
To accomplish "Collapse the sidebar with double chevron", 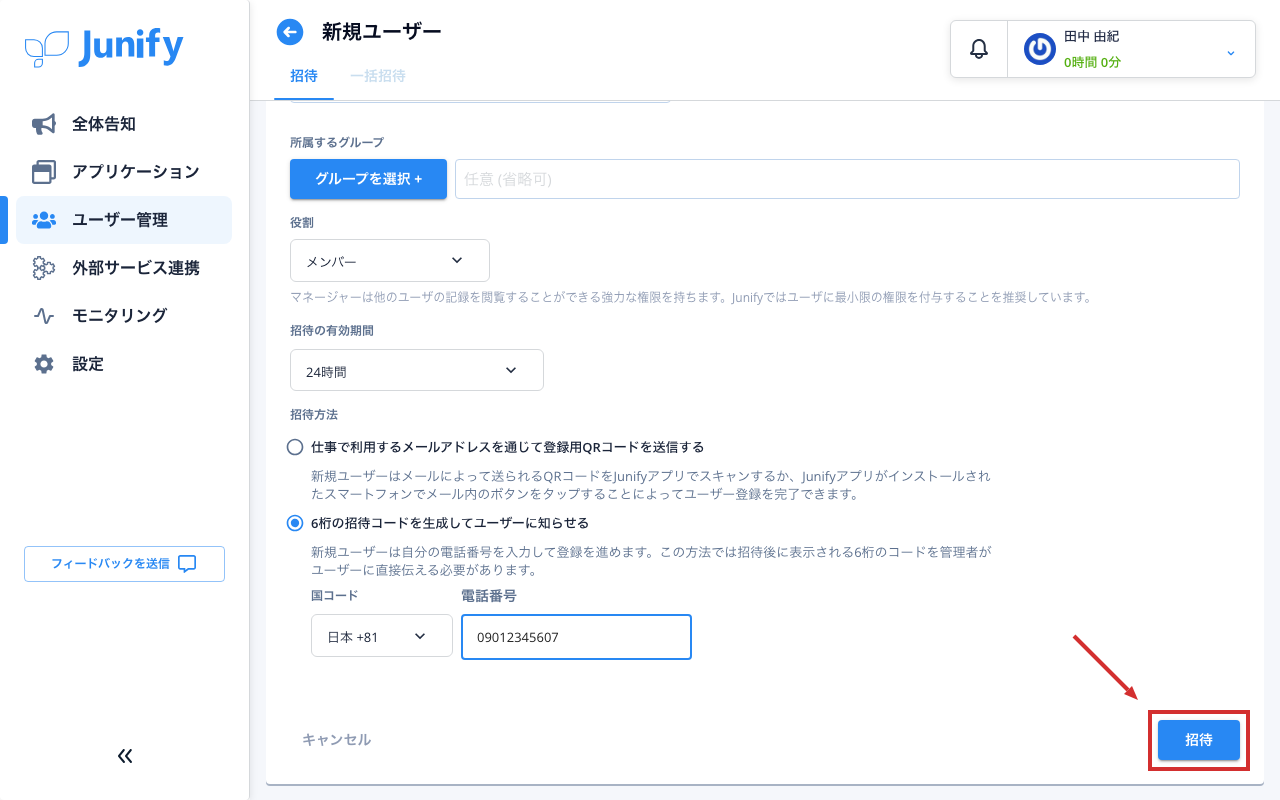I will pyautogui.click(x=125, y=756).
